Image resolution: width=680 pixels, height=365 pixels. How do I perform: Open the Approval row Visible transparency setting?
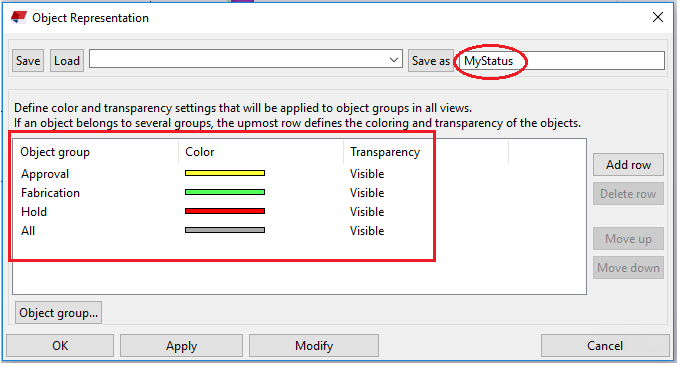(367, 174)
